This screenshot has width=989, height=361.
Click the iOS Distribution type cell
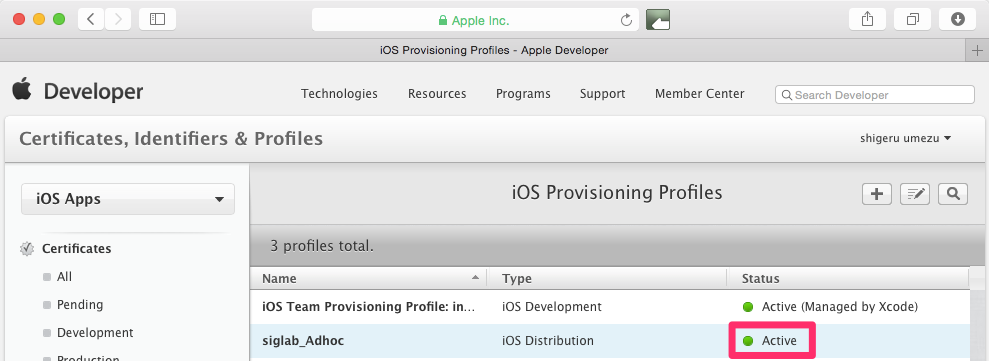coord(548,341)
